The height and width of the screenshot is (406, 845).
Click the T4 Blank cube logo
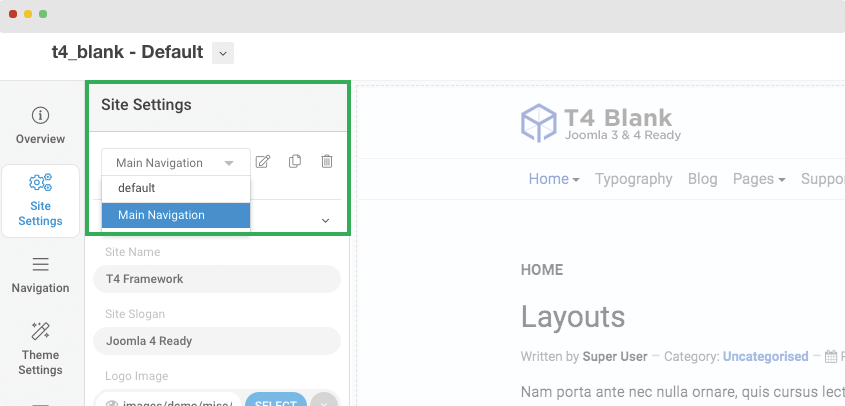point(538,123)
